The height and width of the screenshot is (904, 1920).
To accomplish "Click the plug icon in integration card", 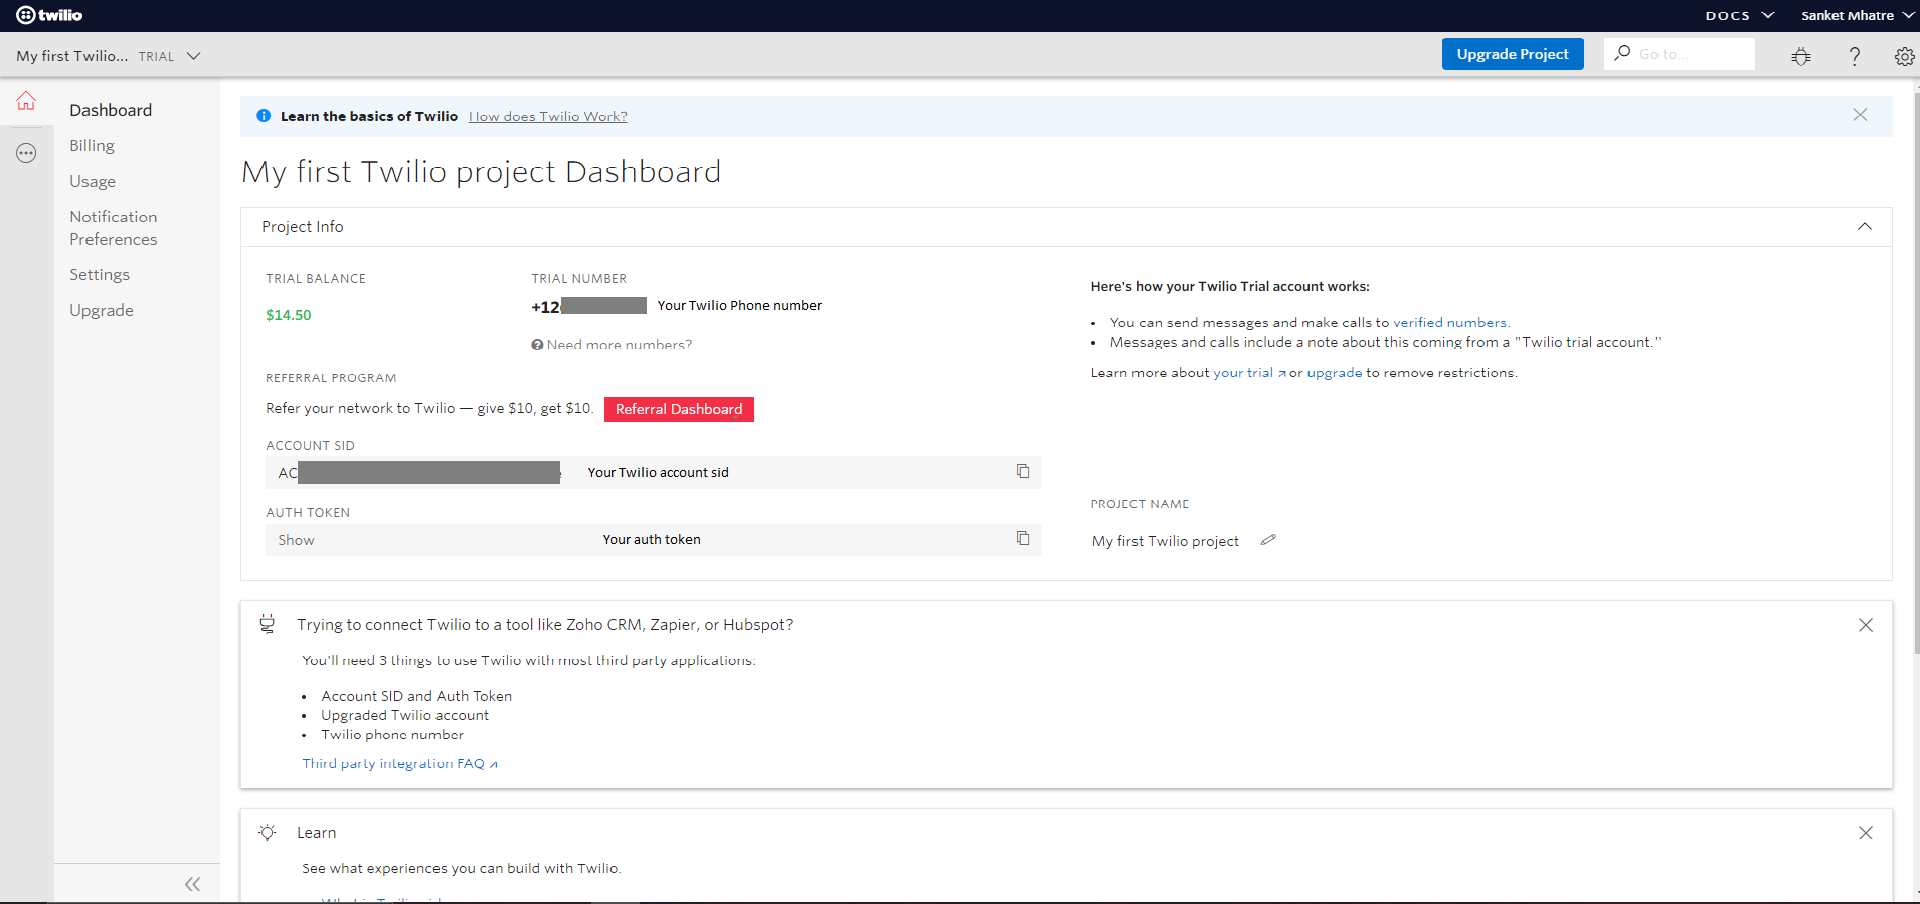I will (267, 624).
